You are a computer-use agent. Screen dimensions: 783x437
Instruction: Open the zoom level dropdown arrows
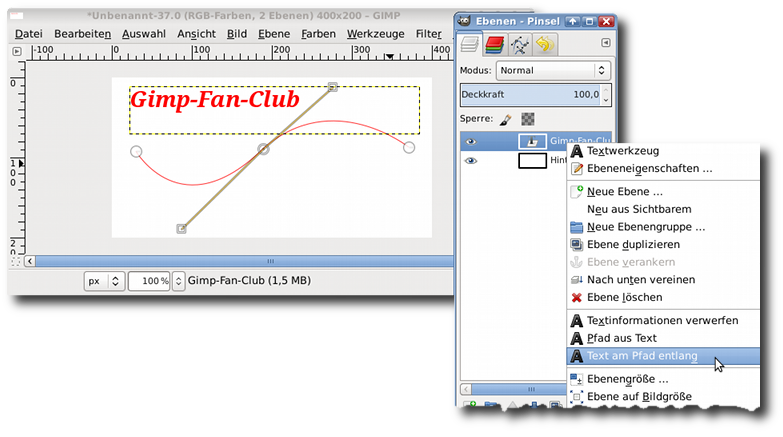(178, 281)
